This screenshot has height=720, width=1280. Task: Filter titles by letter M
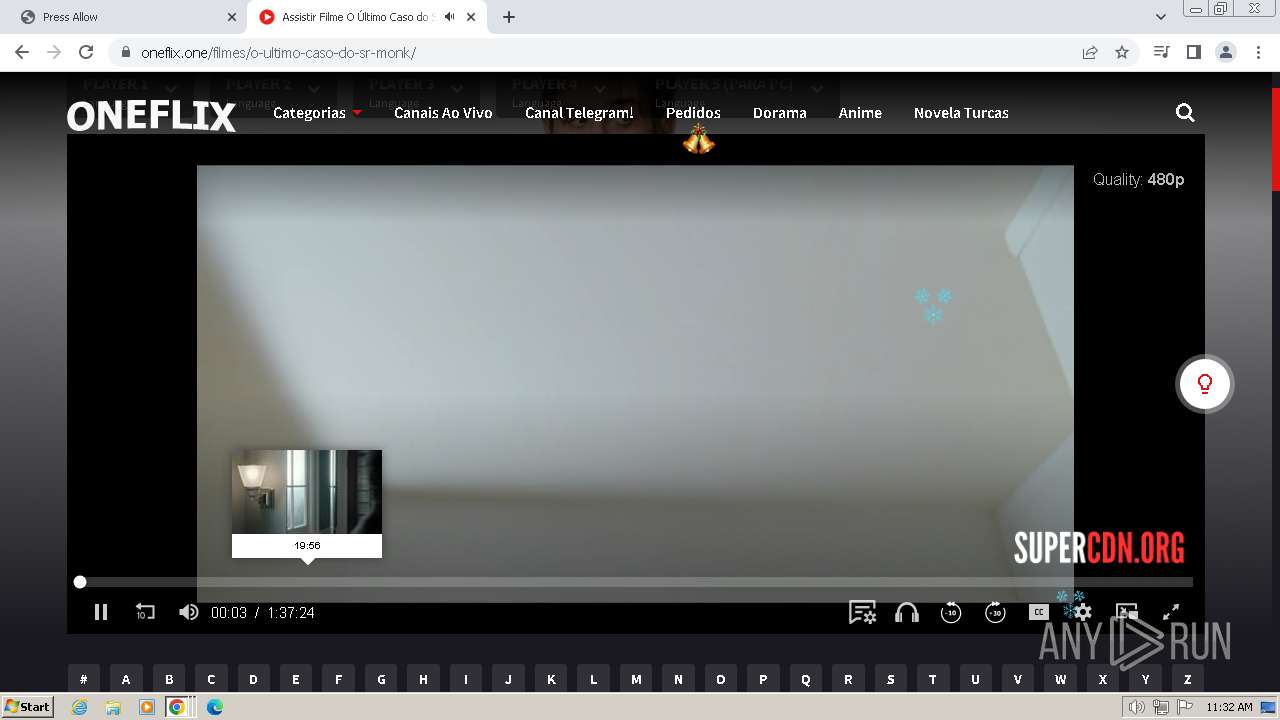tap(636, 679)
